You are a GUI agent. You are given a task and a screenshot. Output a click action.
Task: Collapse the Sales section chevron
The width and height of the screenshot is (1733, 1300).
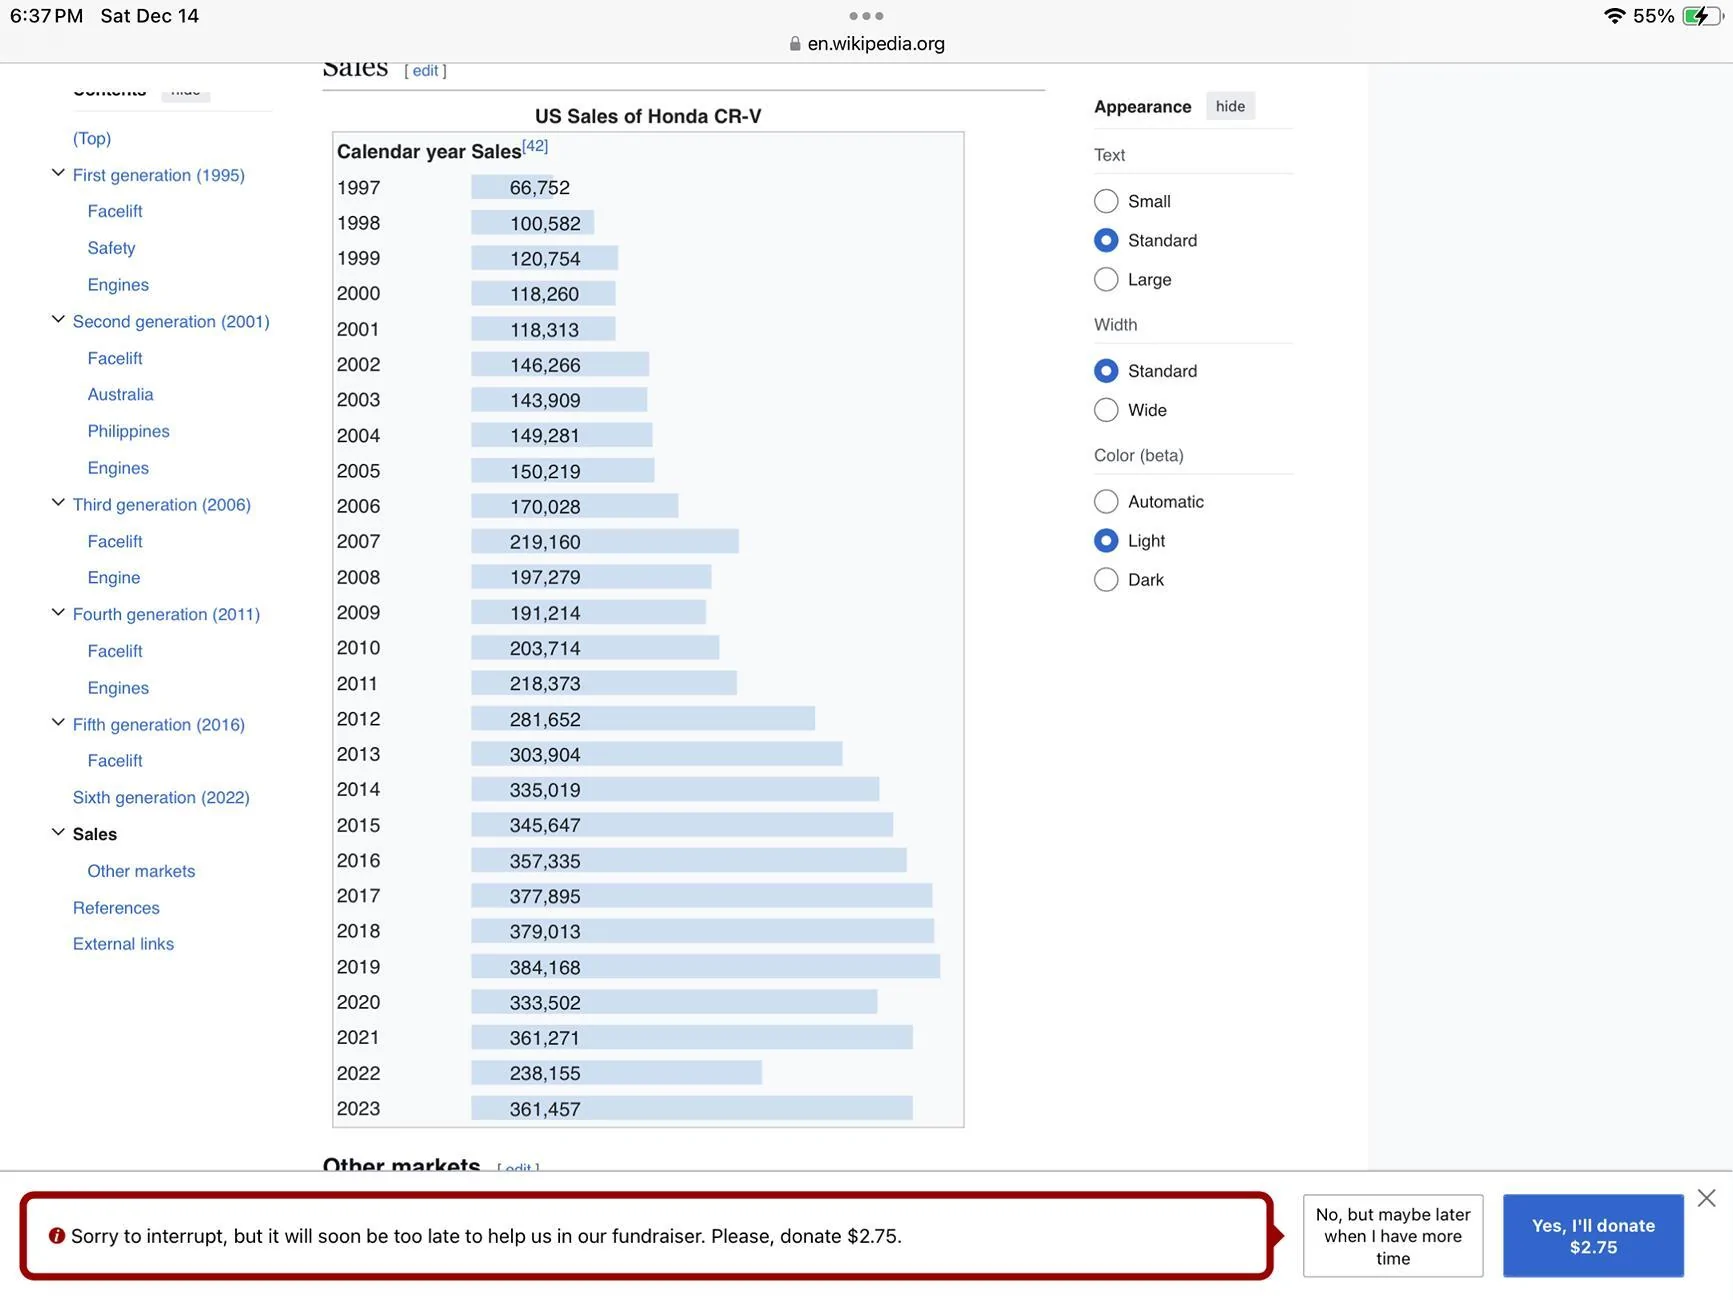pyautogui.click(x=58, y=833)
